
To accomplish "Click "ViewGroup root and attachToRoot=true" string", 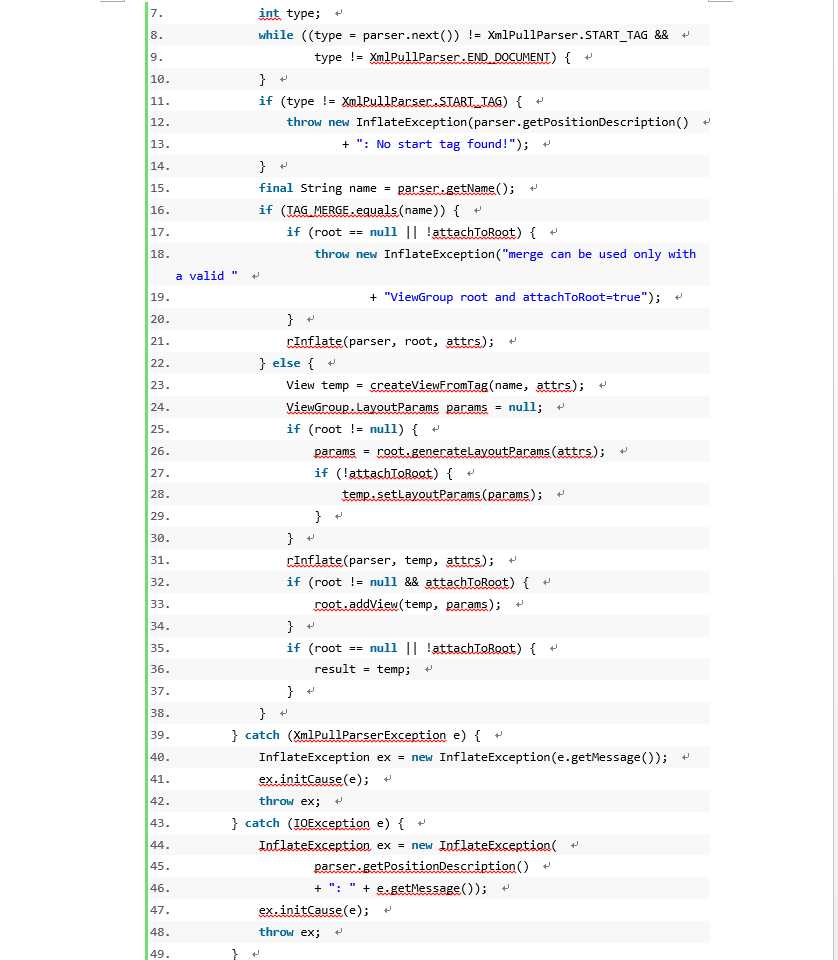I will tap(515, 297).
